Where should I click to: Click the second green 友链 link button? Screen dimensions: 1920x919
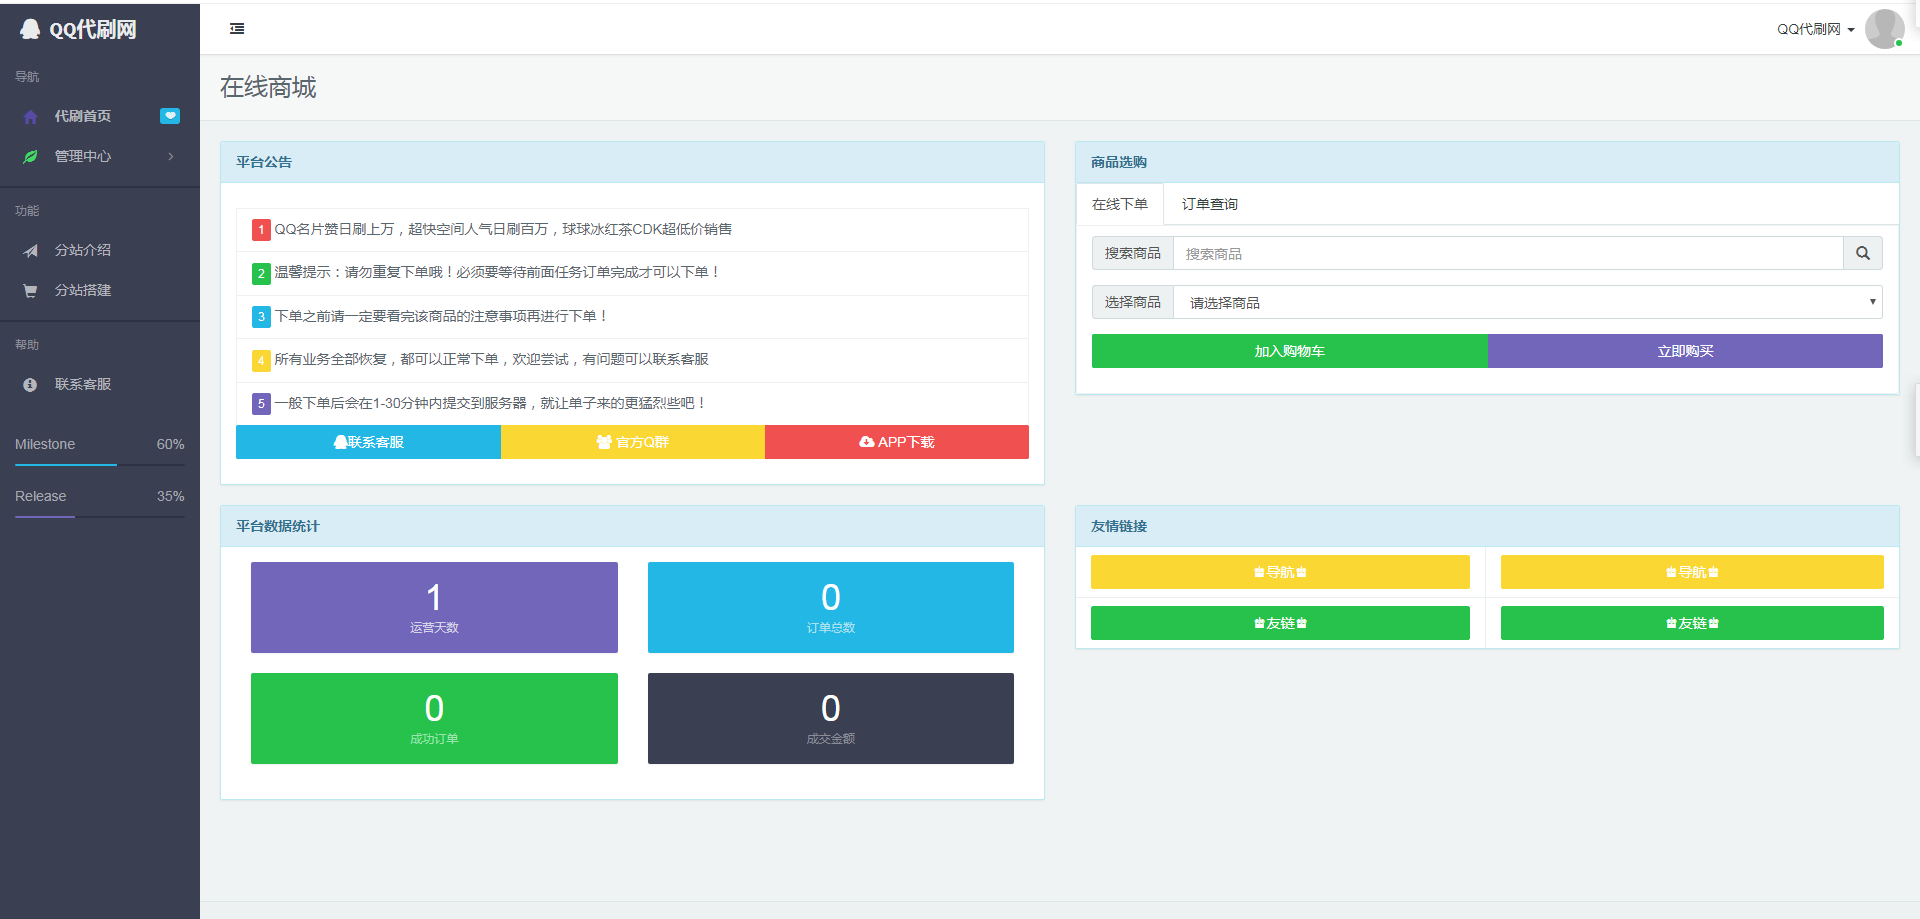click(1692, 623)
